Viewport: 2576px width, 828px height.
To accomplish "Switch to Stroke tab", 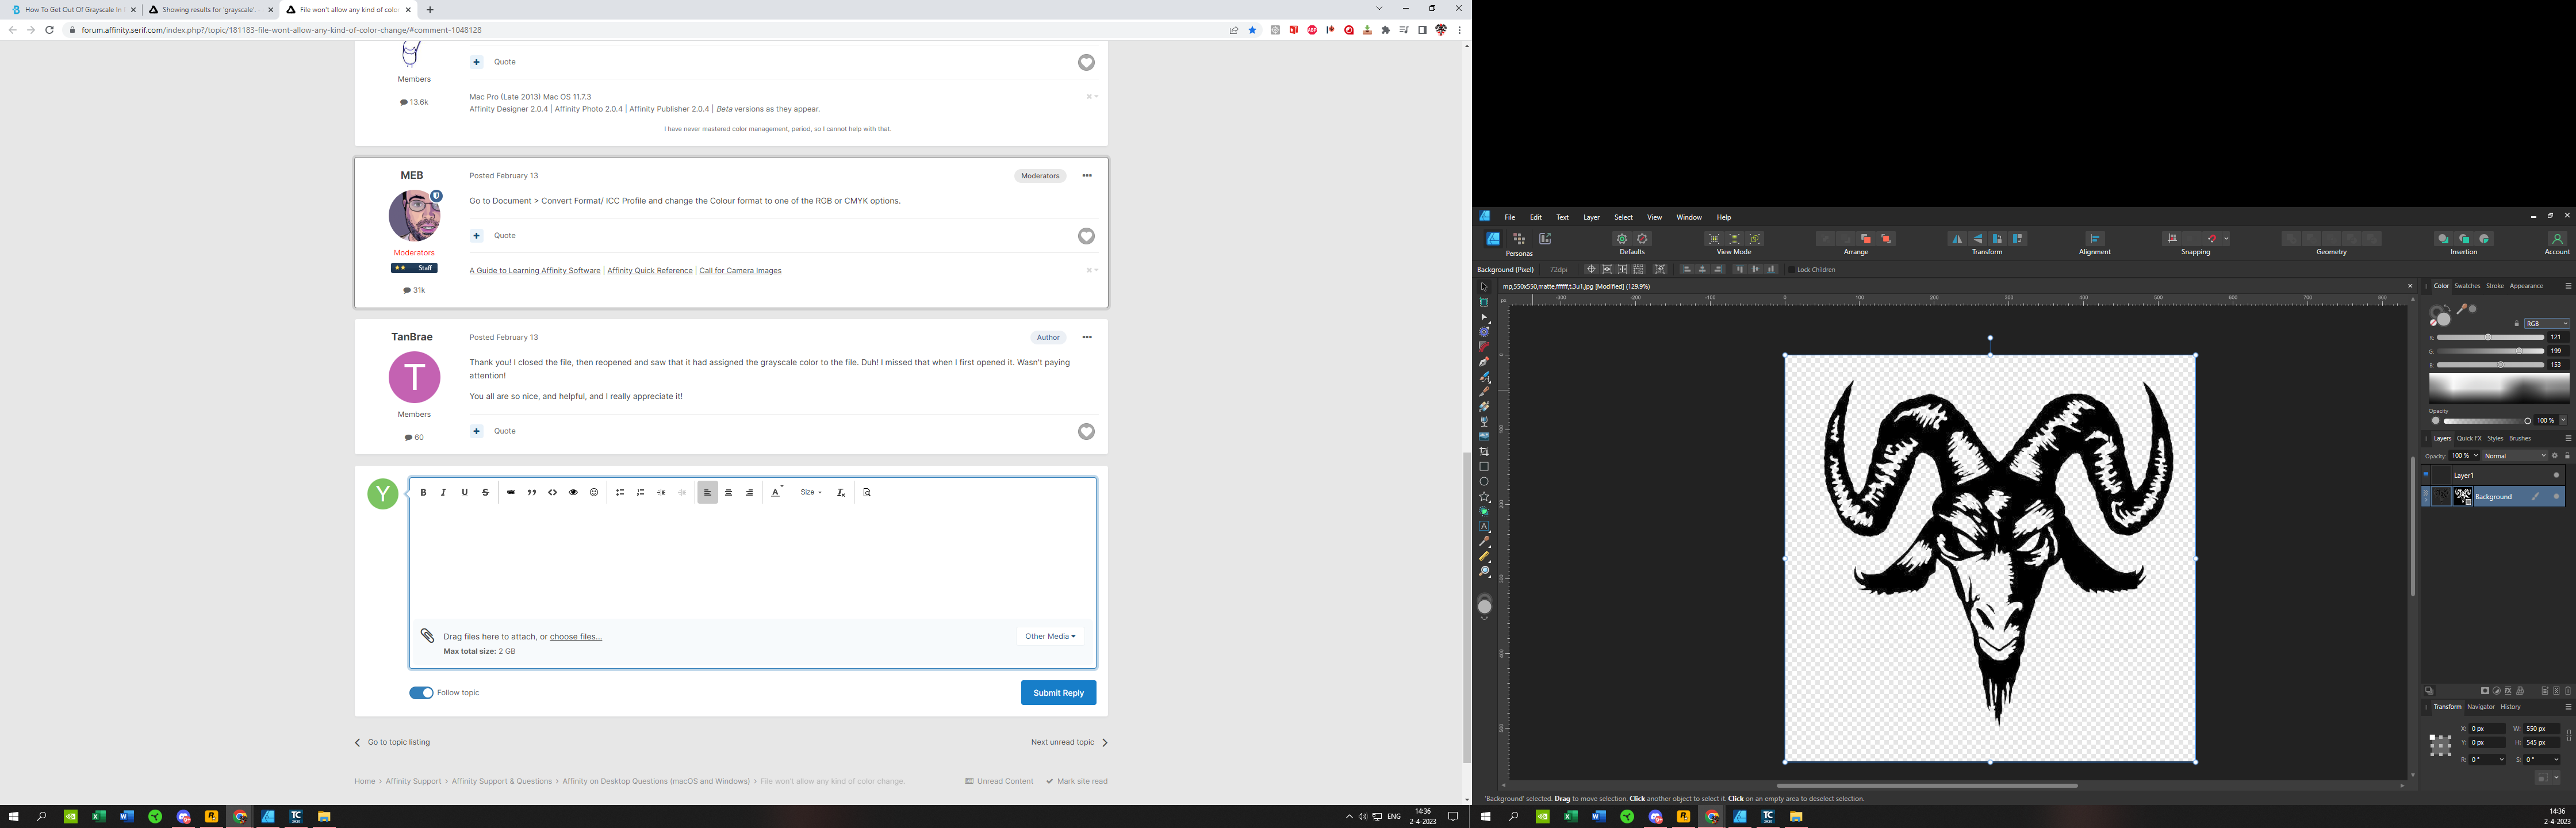I will [x=2495, y=286].
